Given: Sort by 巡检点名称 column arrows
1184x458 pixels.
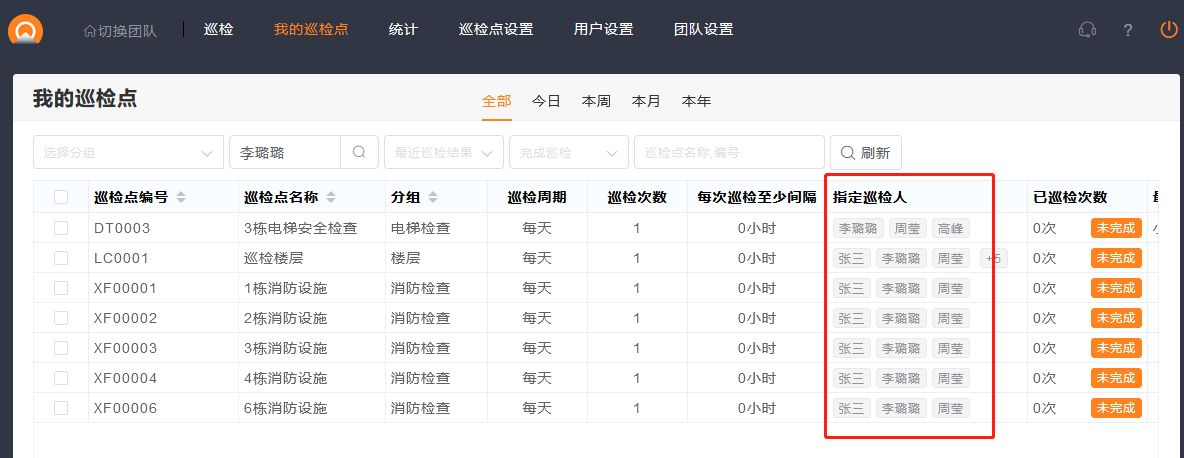Looking at the screenshot, I should click(331, 198).
